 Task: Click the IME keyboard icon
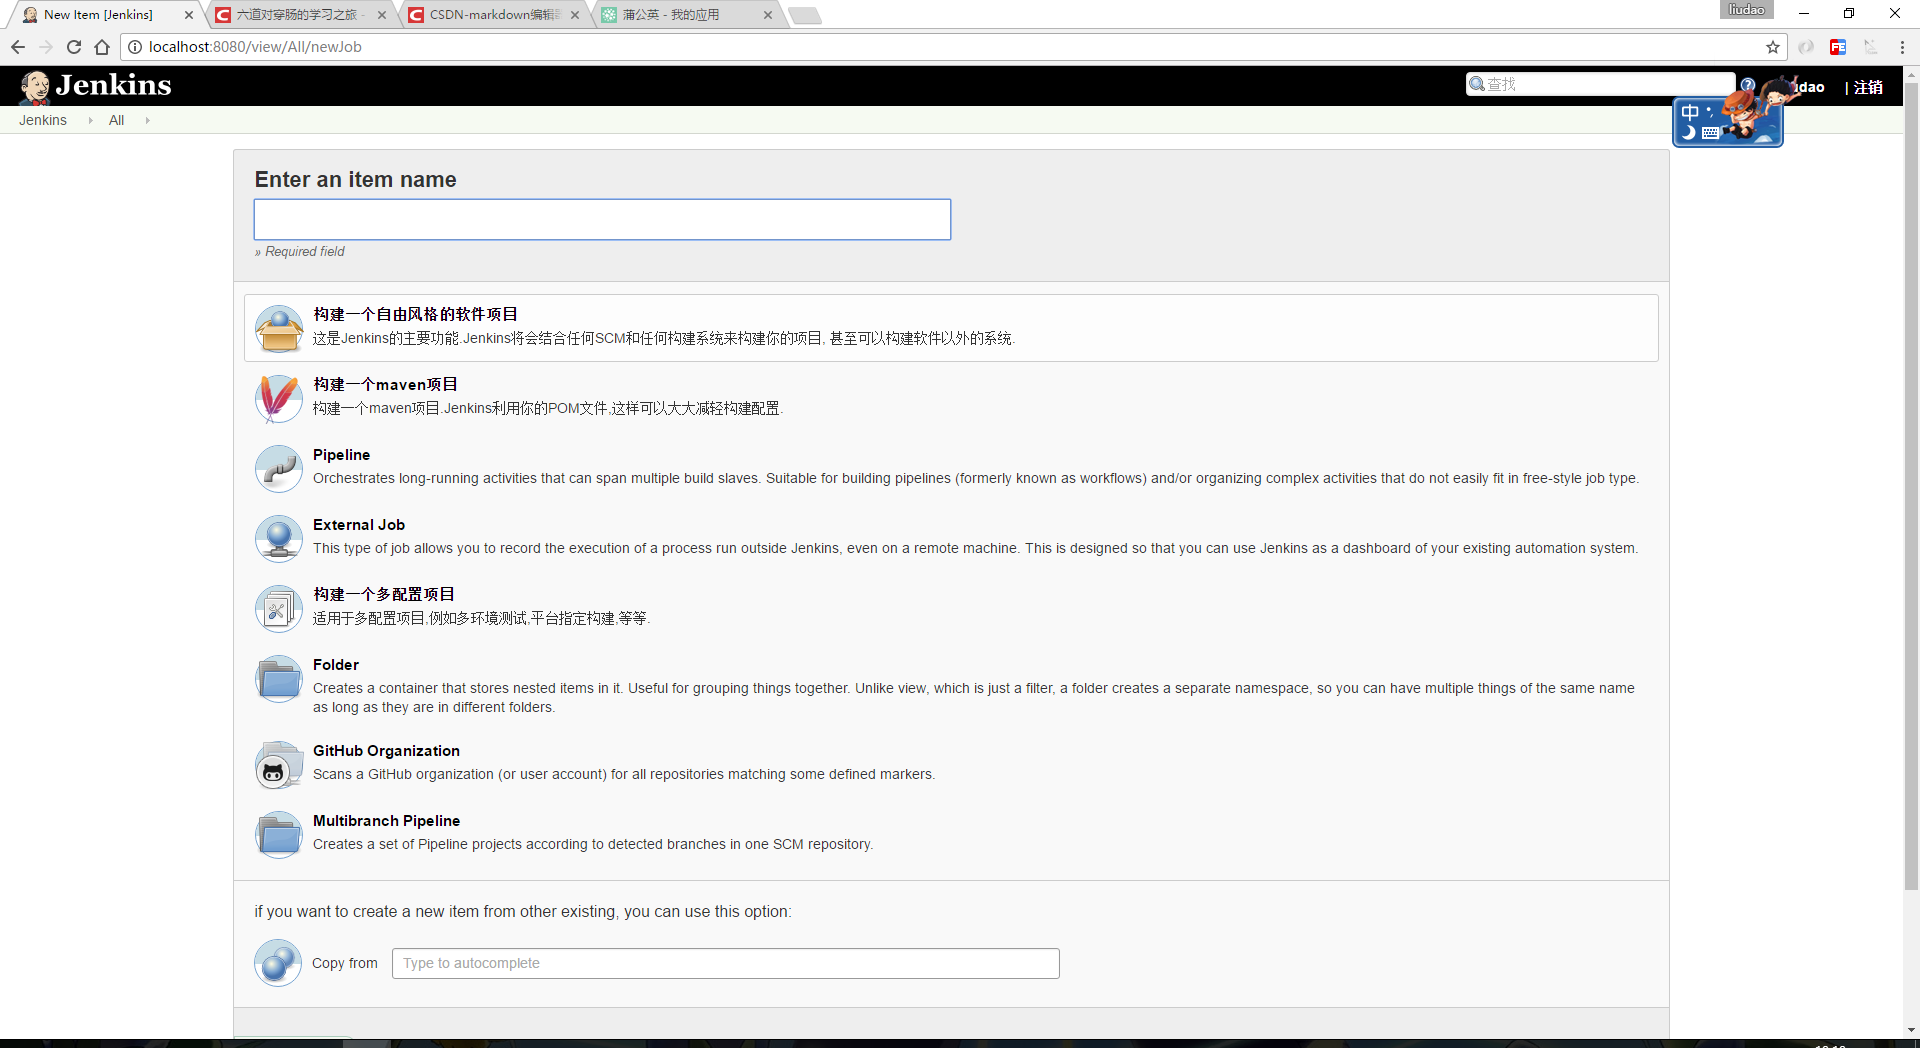coord(1711,133)
